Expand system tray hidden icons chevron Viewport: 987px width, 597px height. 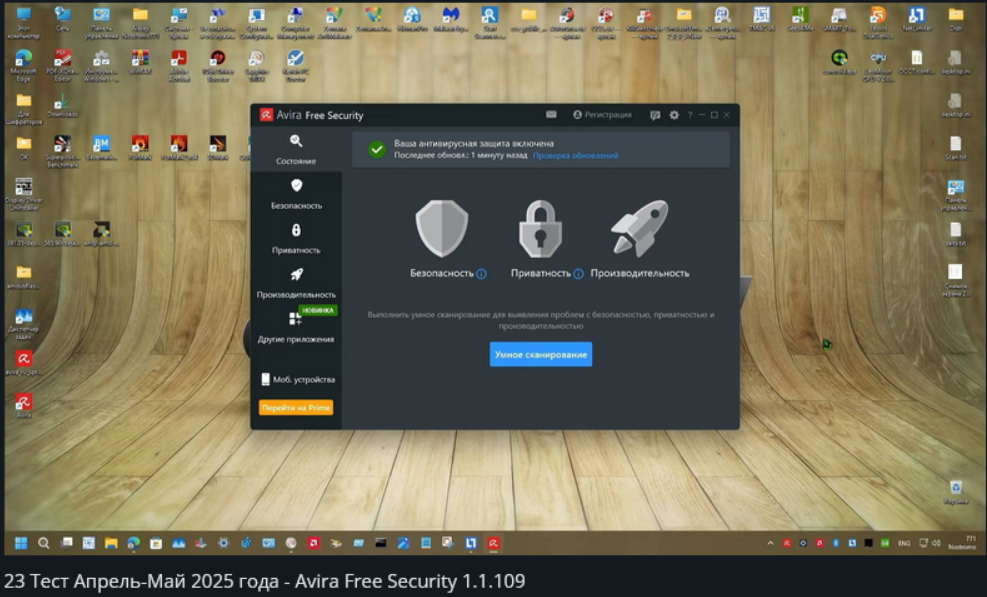click(x=770, y=543)
